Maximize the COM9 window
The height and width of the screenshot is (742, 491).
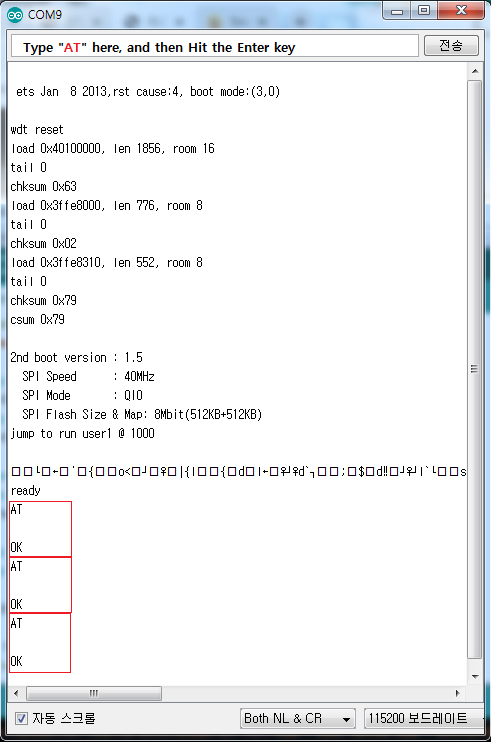pyautogui.click(x=424, y=11)
